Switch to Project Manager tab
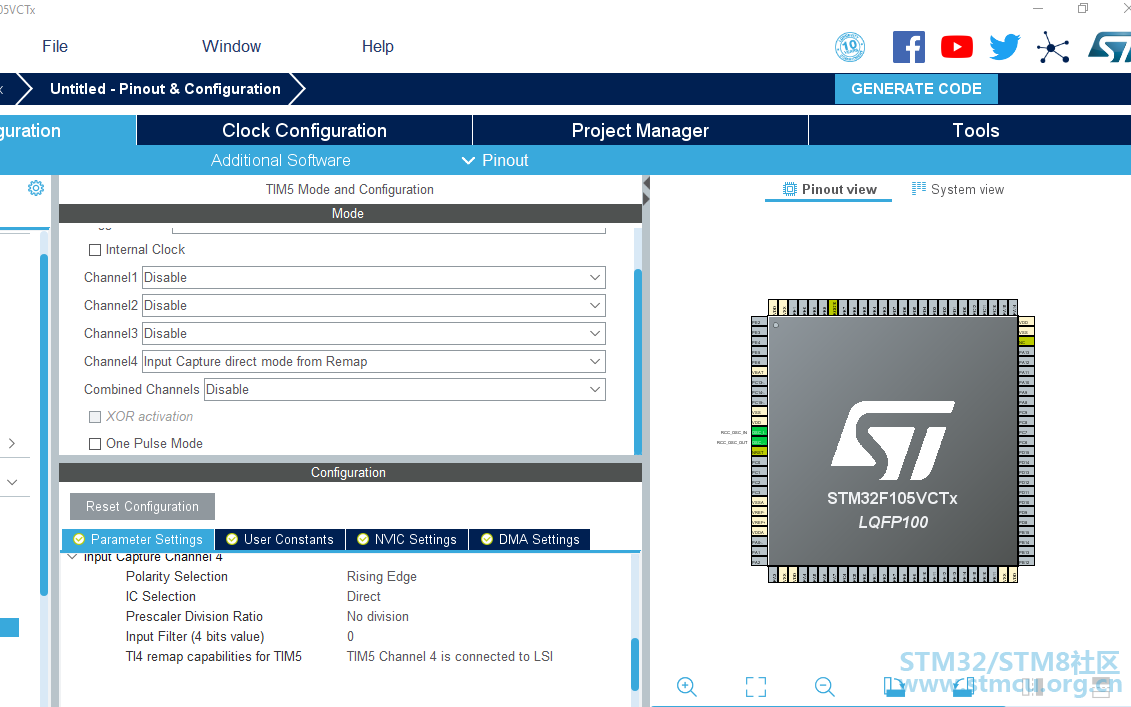The image size is (1131, 707). coord(641,131)
